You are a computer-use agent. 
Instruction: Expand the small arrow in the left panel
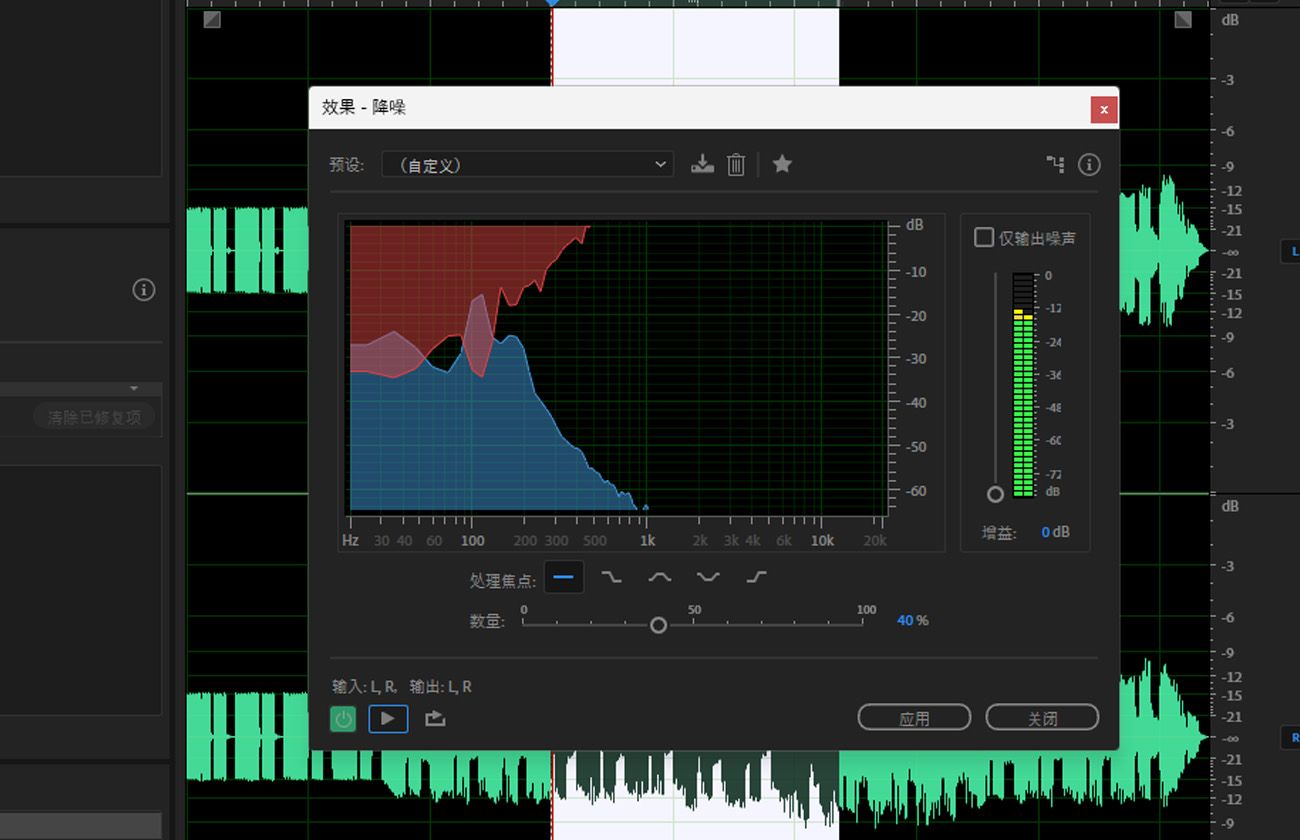pos(134,388)
